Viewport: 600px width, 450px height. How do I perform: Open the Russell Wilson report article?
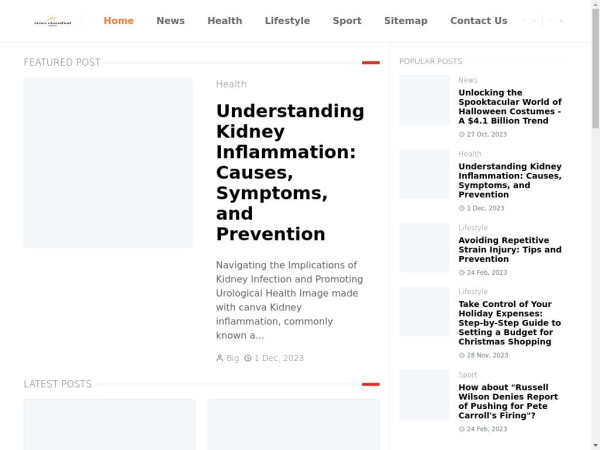509,401
